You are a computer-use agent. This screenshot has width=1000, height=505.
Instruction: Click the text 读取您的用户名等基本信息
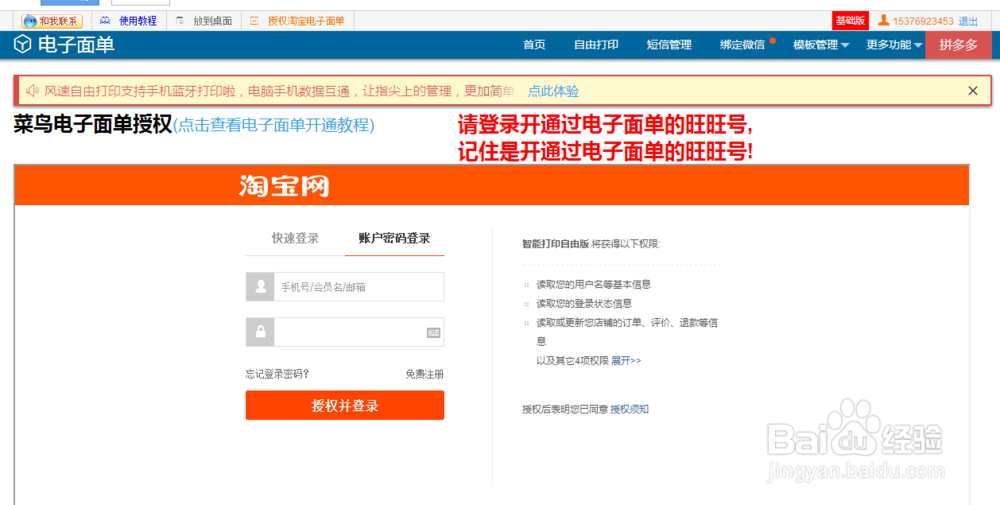tap(593, 284)
